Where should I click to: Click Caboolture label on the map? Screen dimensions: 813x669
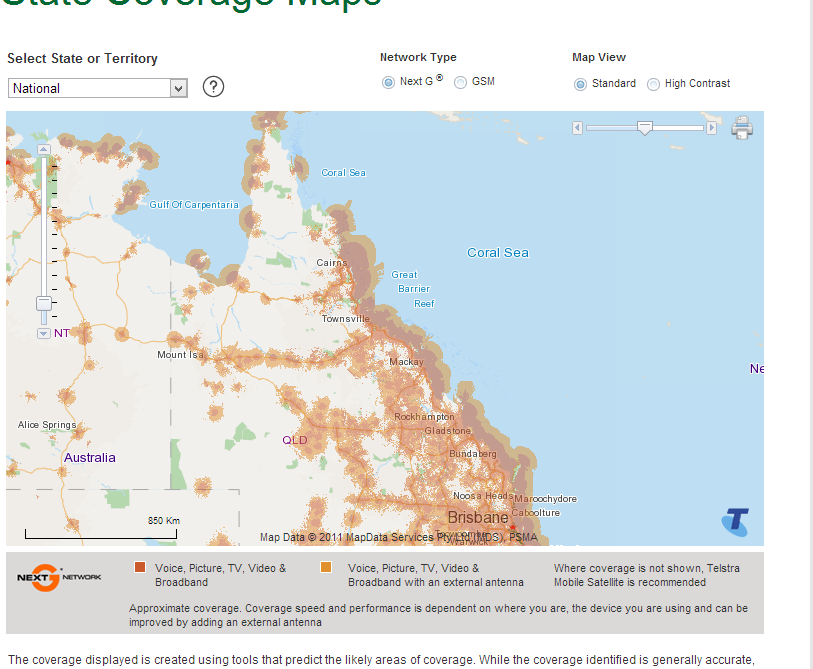536,513
